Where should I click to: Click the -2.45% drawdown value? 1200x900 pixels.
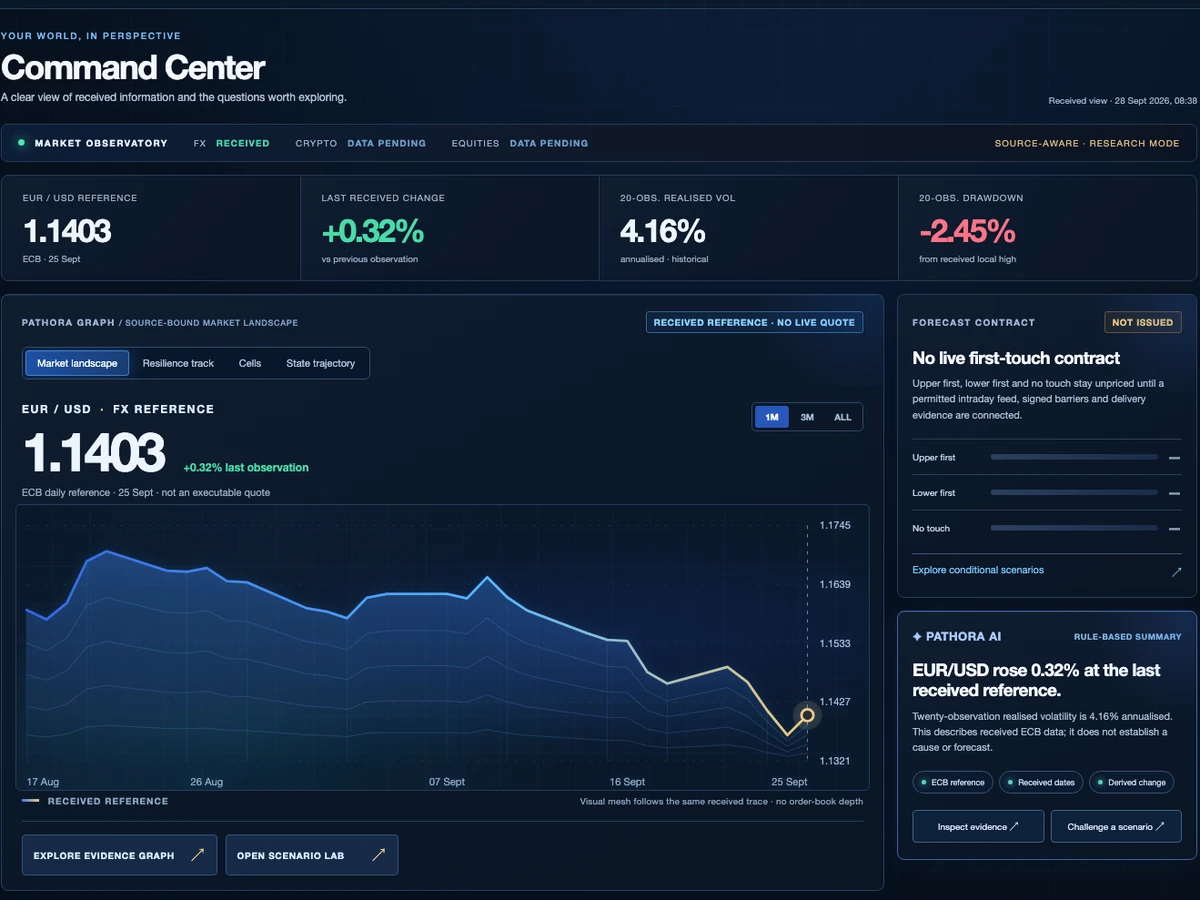pyautogui.click(x=967, y=232)
